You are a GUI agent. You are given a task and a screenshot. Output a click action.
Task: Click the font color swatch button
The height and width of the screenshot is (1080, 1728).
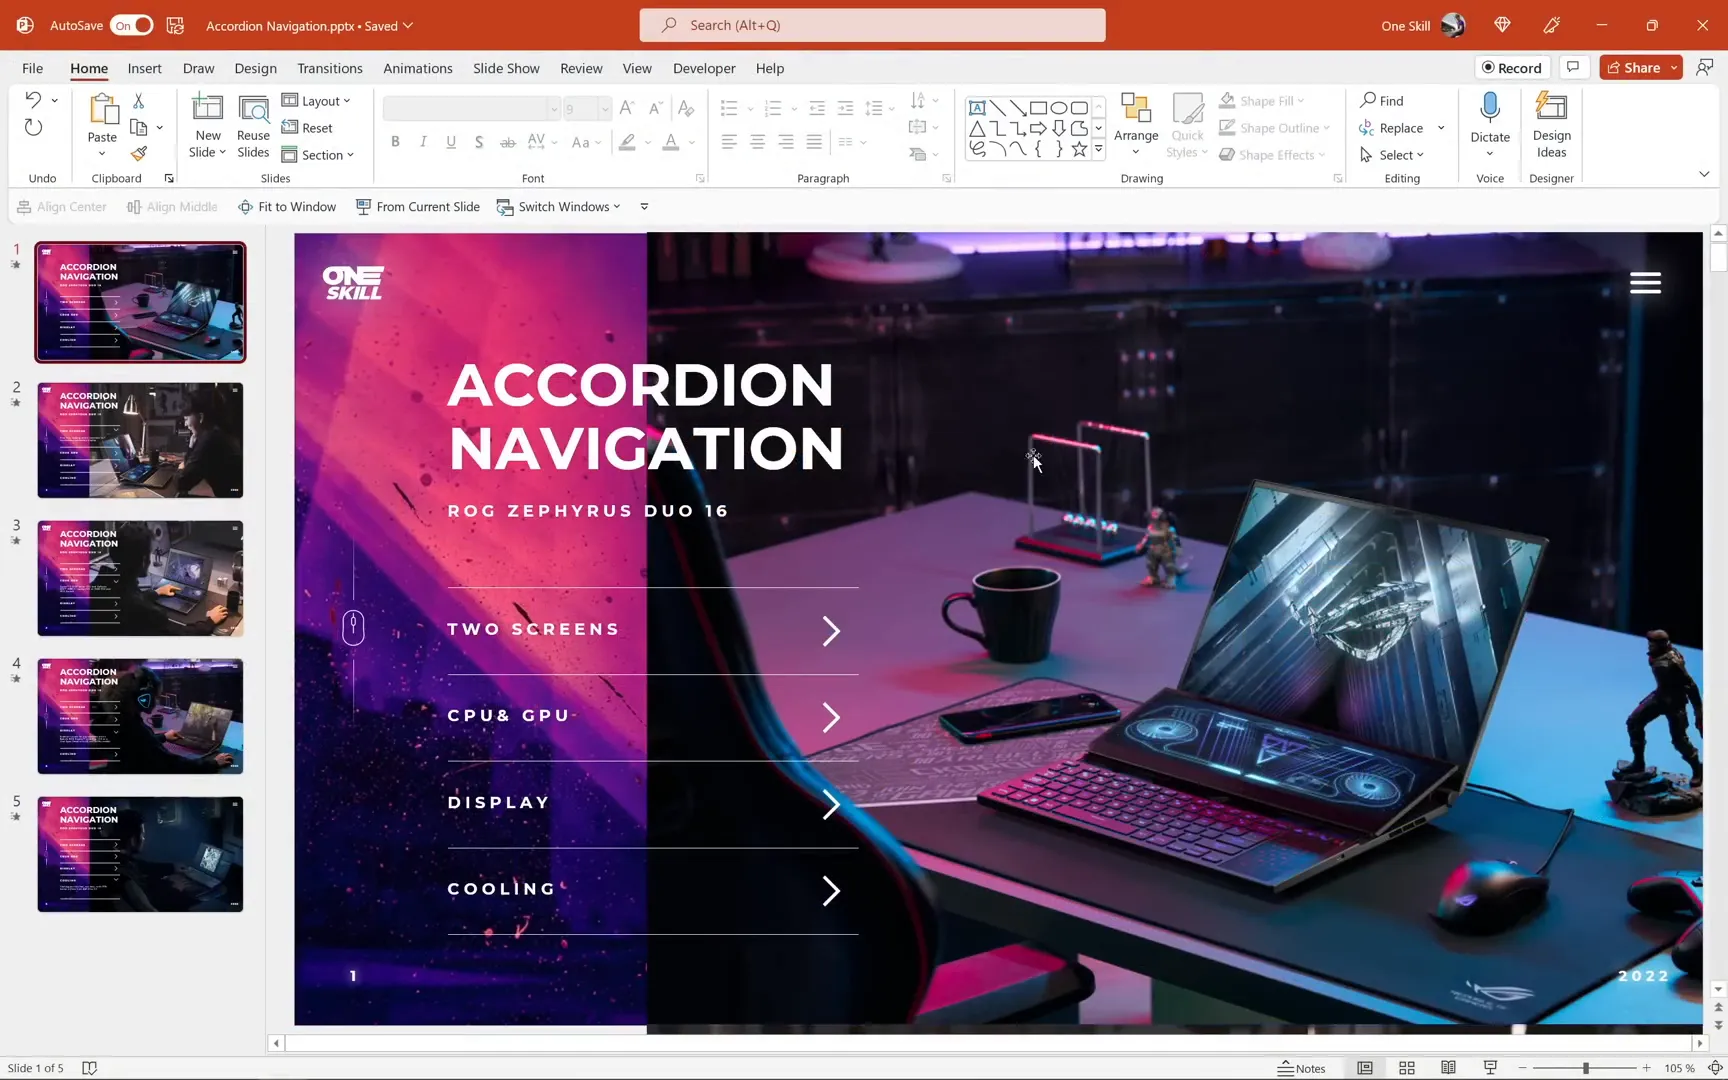(x=671, y=142)
